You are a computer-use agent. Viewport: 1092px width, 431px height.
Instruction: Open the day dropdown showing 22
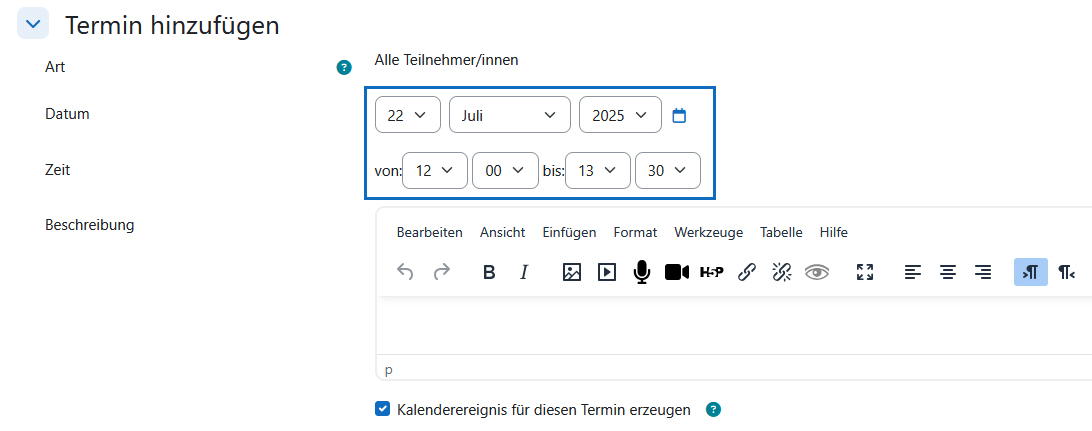pyautogui.click(x=408, y=115)
